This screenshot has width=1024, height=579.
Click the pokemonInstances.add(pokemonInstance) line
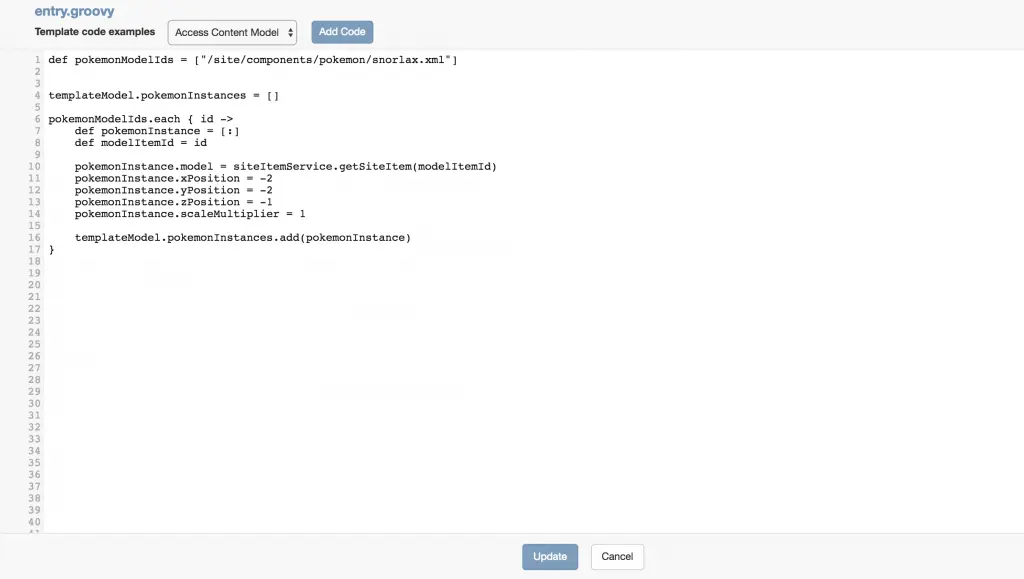[242, 238]
